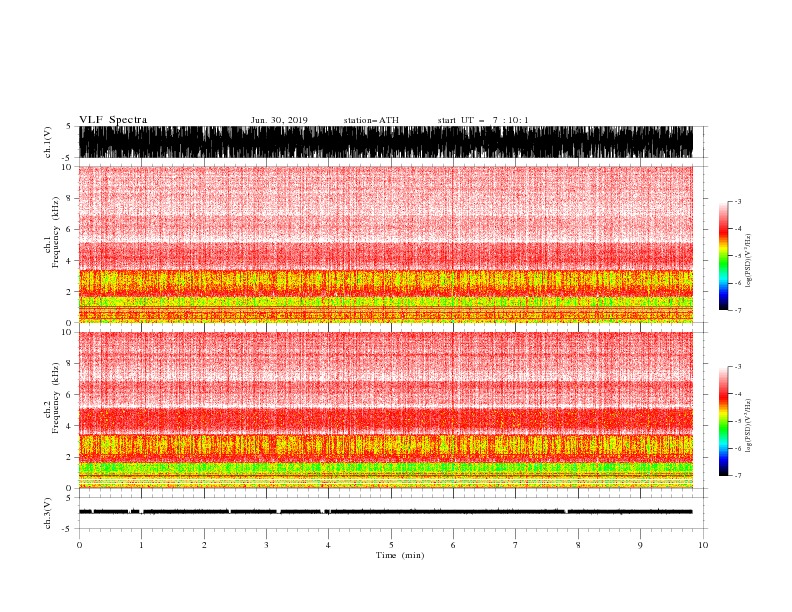Select the log(PSD) label beside ch.1 colorbar
The height and width of the screenshot is (612, 792).
tap(749, 261)
